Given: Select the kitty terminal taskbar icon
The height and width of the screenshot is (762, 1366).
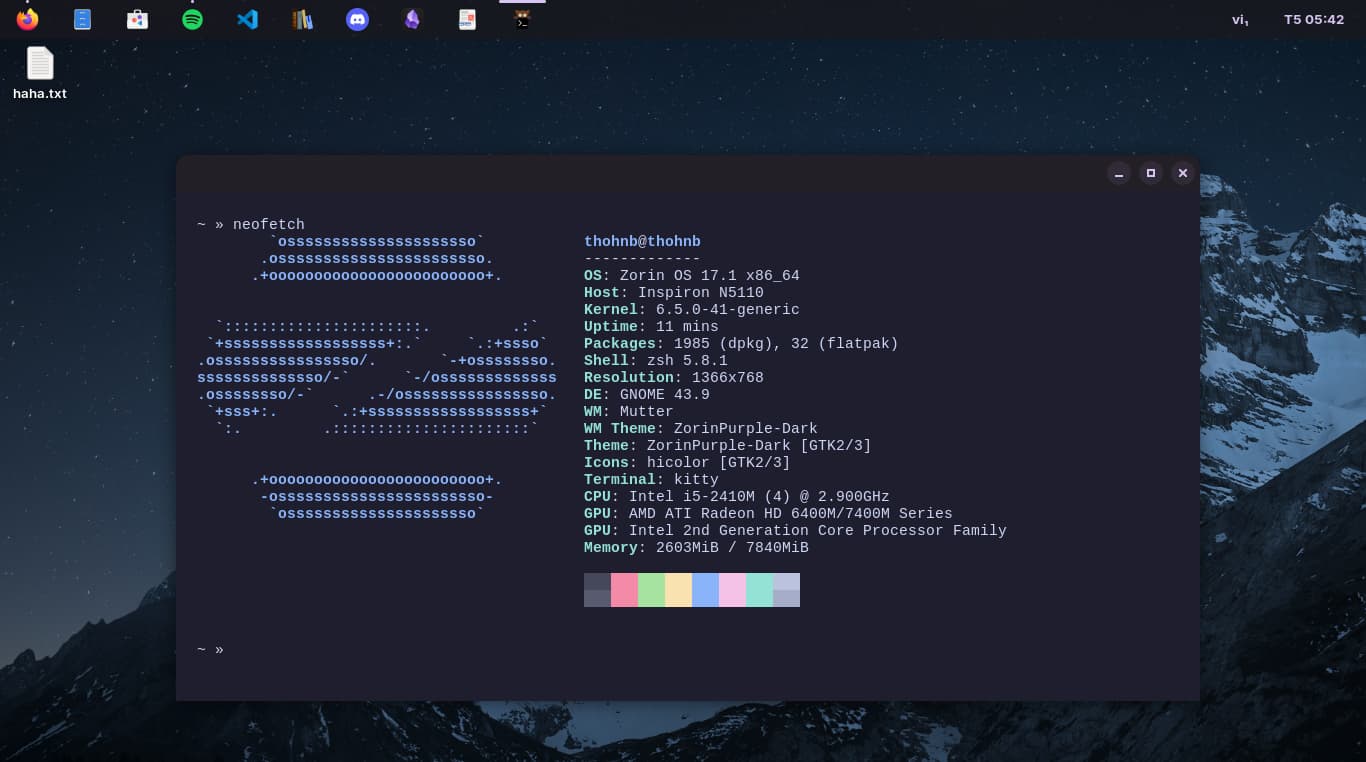Looking at the screenshot, I should [522, 19].
